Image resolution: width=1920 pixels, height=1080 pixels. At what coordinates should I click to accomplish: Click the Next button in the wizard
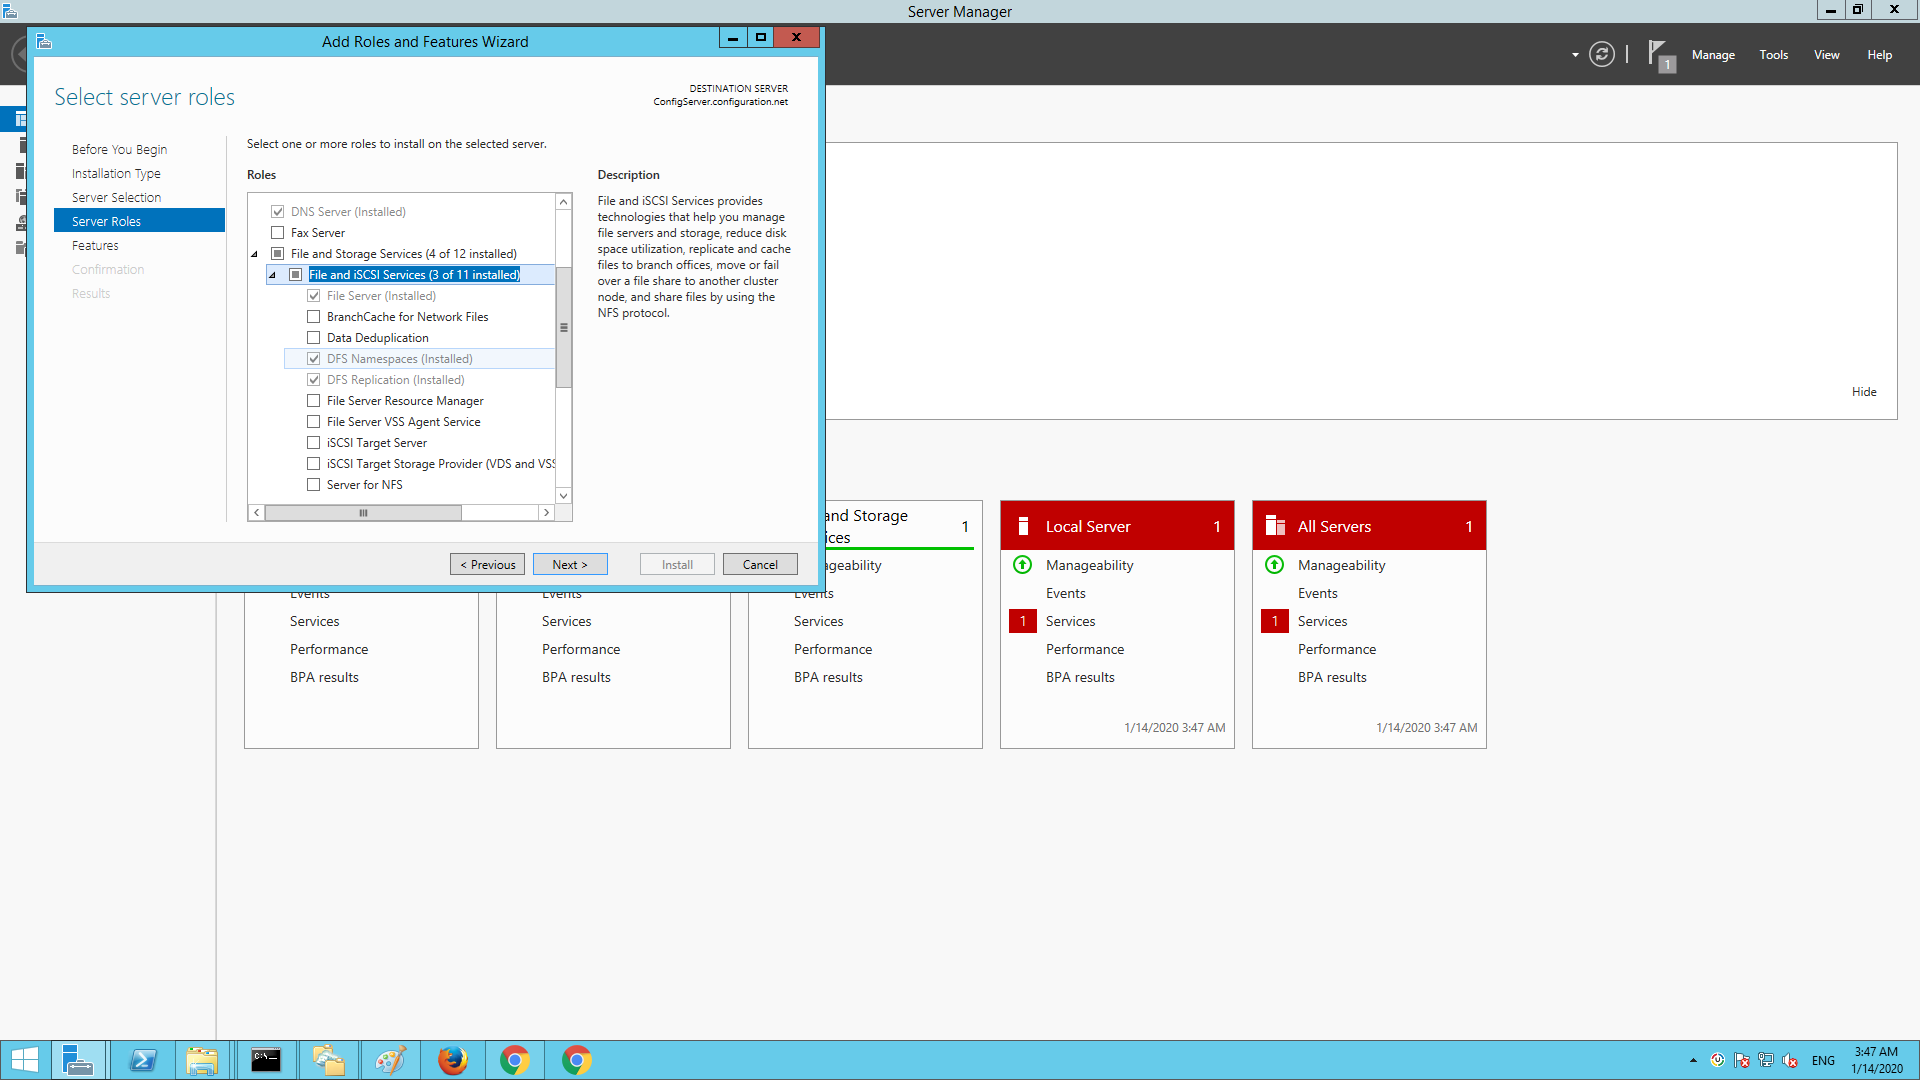(570, 563)
